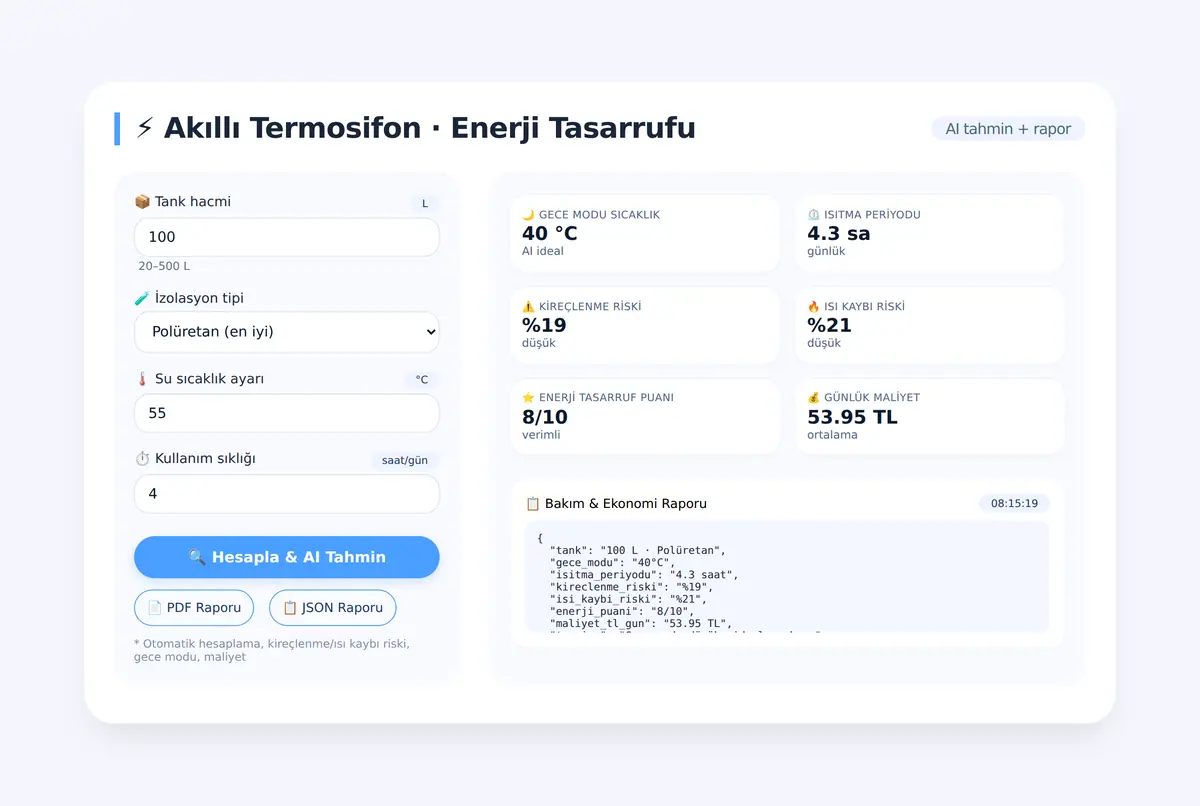Click the JSON line "gece_modu": "40°C"
The height and width of the screenshot is (806, 1200).
click(x=612, y=562)
